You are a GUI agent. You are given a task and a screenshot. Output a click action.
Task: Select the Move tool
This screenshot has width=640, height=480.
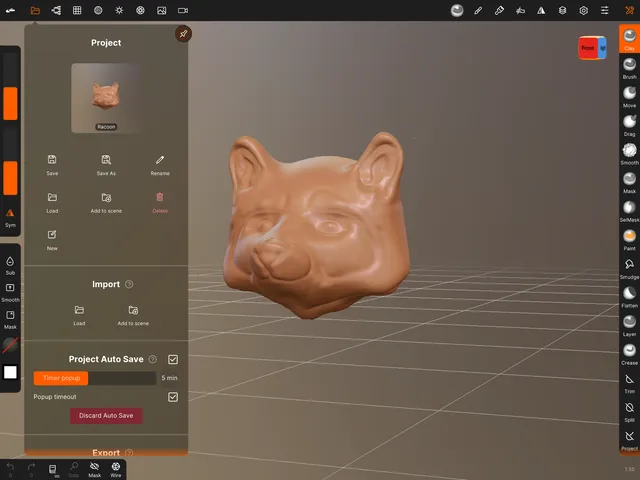tap(629, 97)
